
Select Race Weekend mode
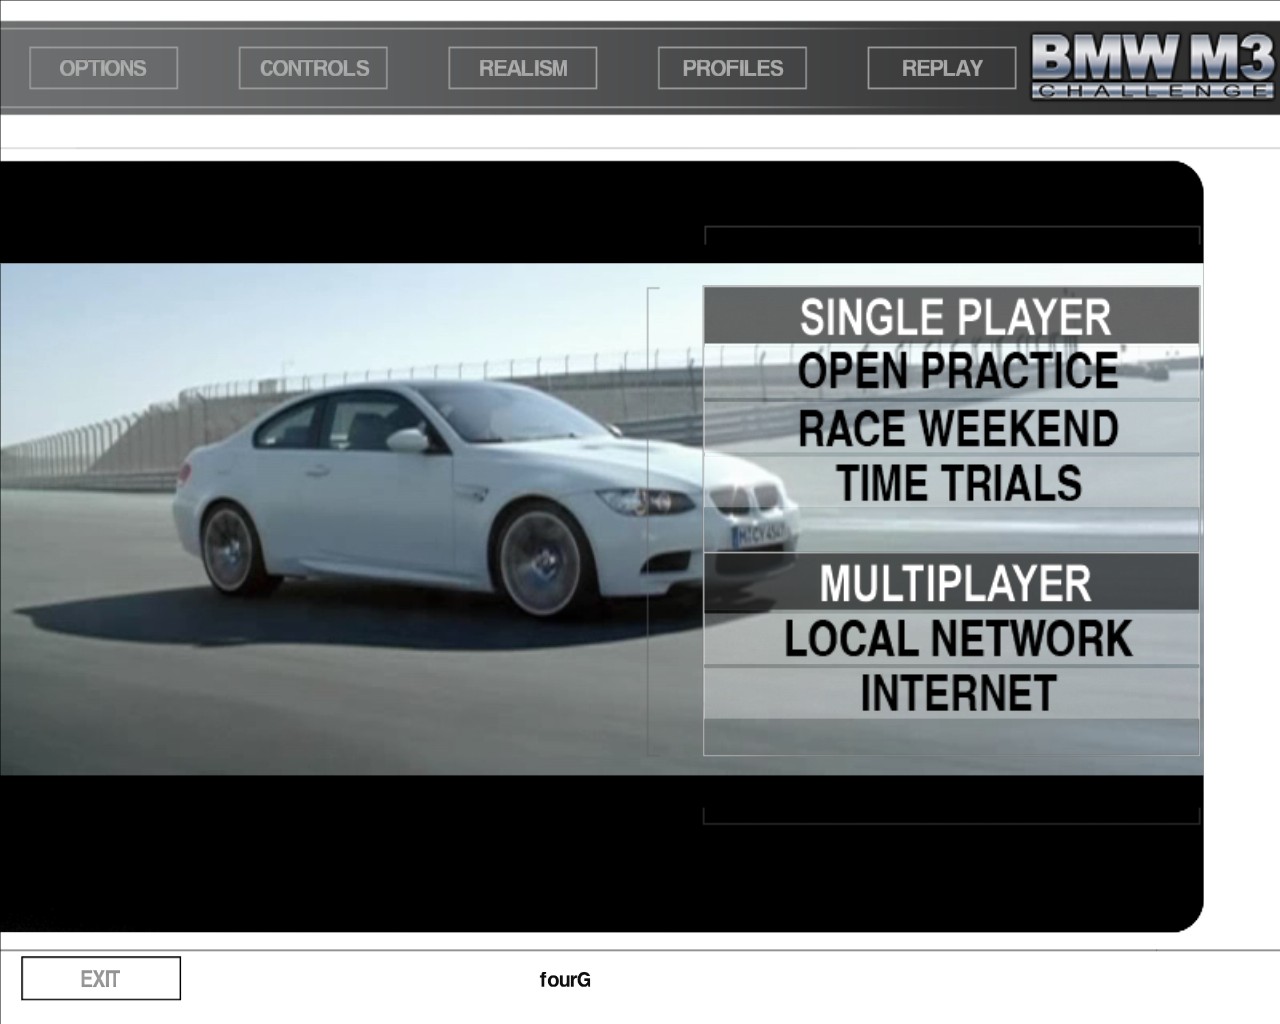pyautogui.click(x=952, y=428)
